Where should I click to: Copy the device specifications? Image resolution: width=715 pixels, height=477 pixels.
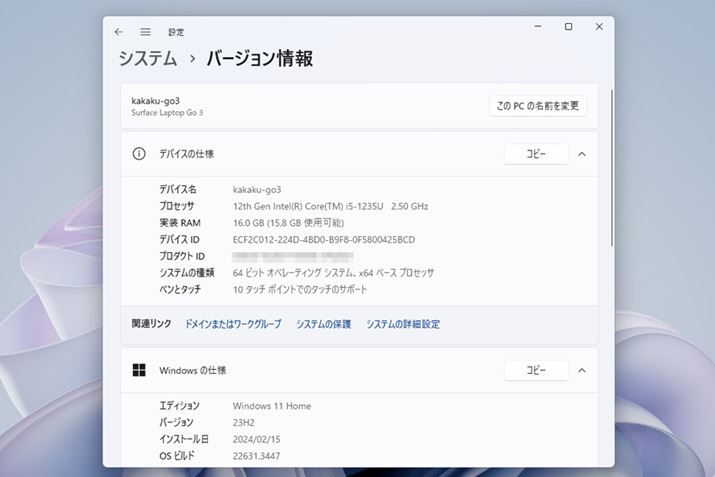[536, 154]
